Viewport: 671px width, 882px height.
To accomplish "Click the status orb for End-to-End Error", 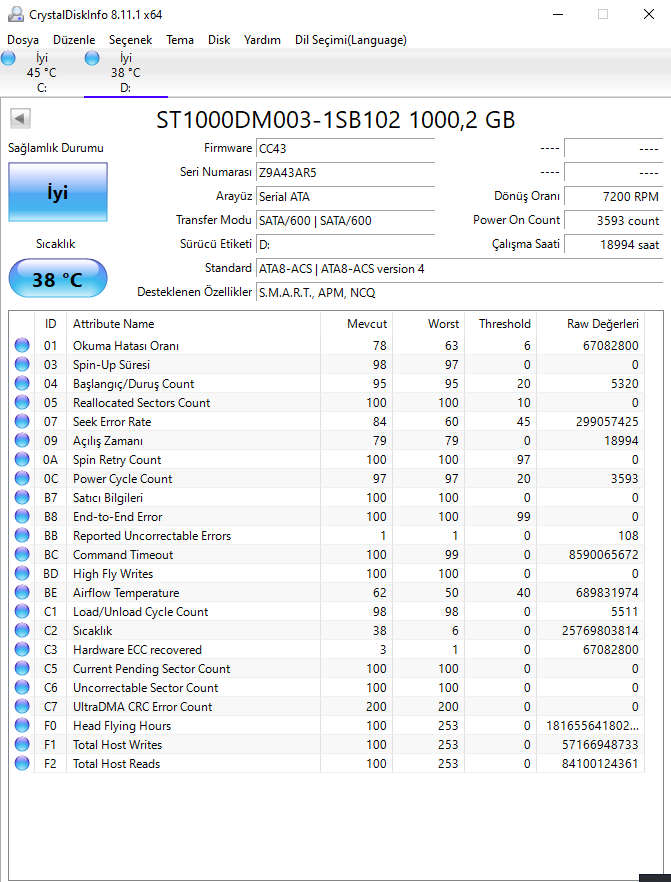I will pos(22,516).
